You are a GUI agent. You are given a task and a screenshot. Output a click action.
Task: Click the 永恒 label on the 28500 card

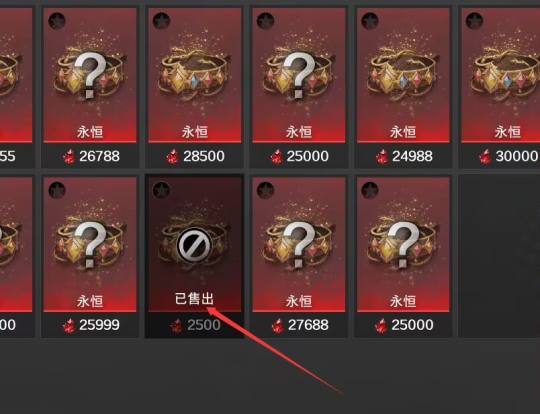(x=195, y=132)
